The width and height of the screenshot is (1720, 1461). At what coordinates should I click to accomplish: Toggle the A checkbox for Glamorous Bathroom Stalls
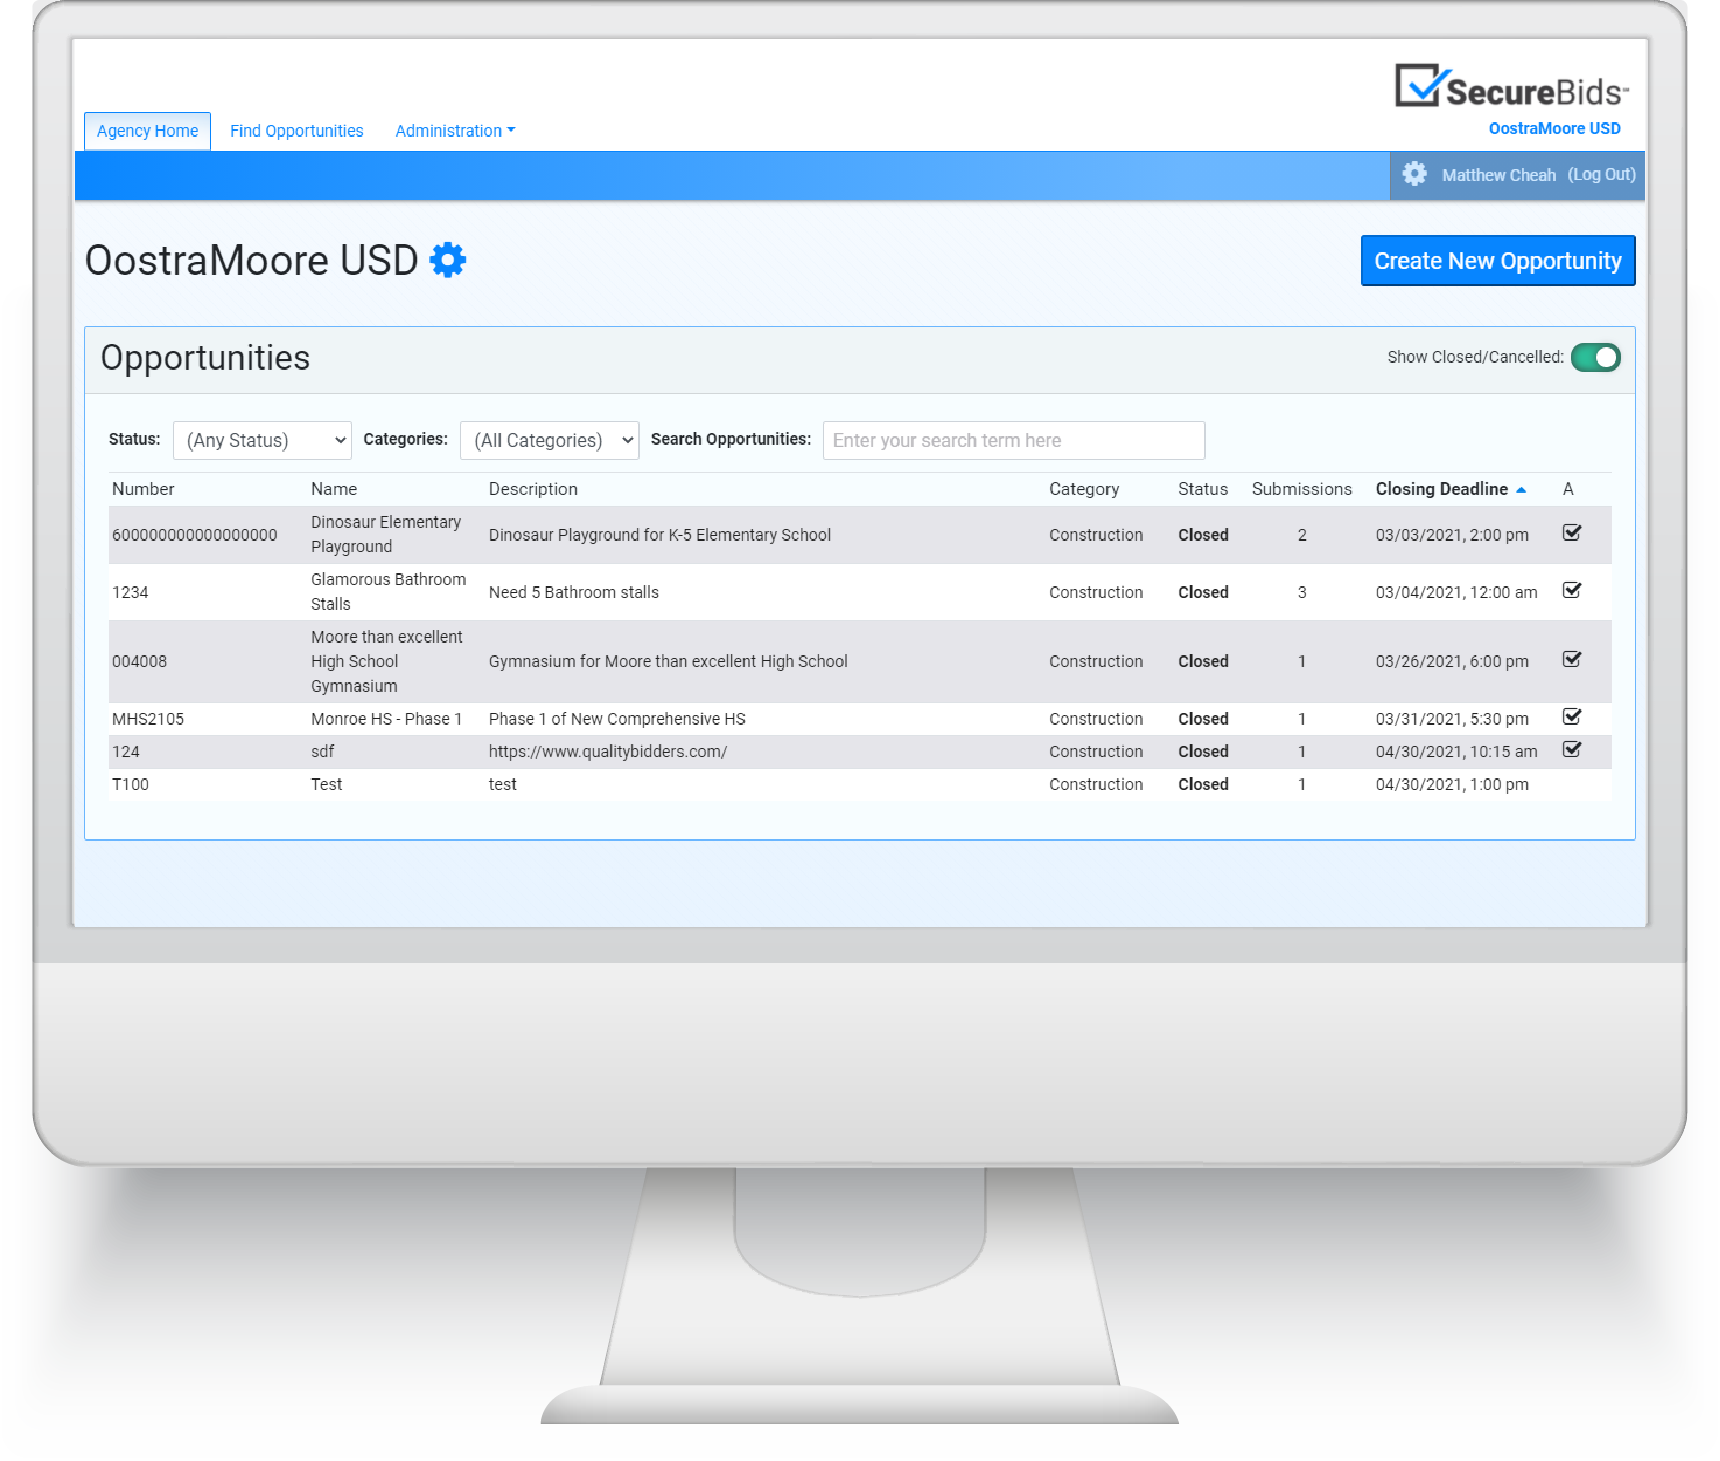(x=1572, y=591)
